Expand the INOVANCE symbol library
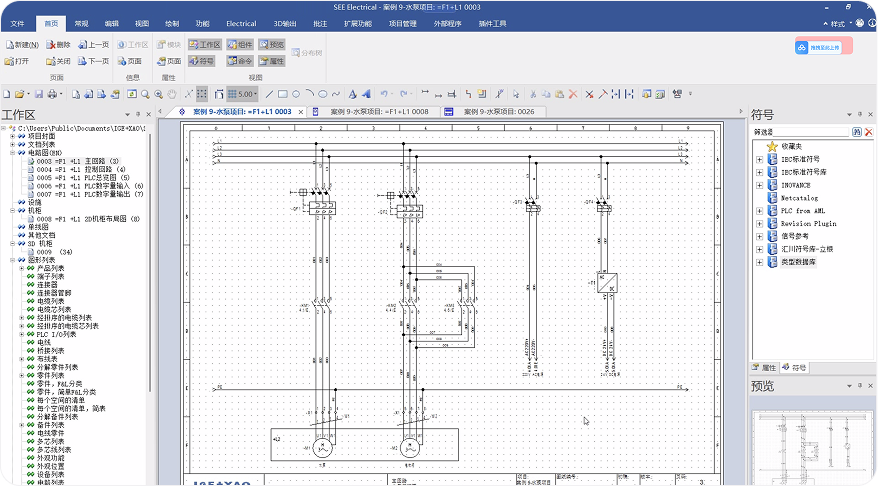This screenshot has width=878, height=486. click(x=759, y=185)
